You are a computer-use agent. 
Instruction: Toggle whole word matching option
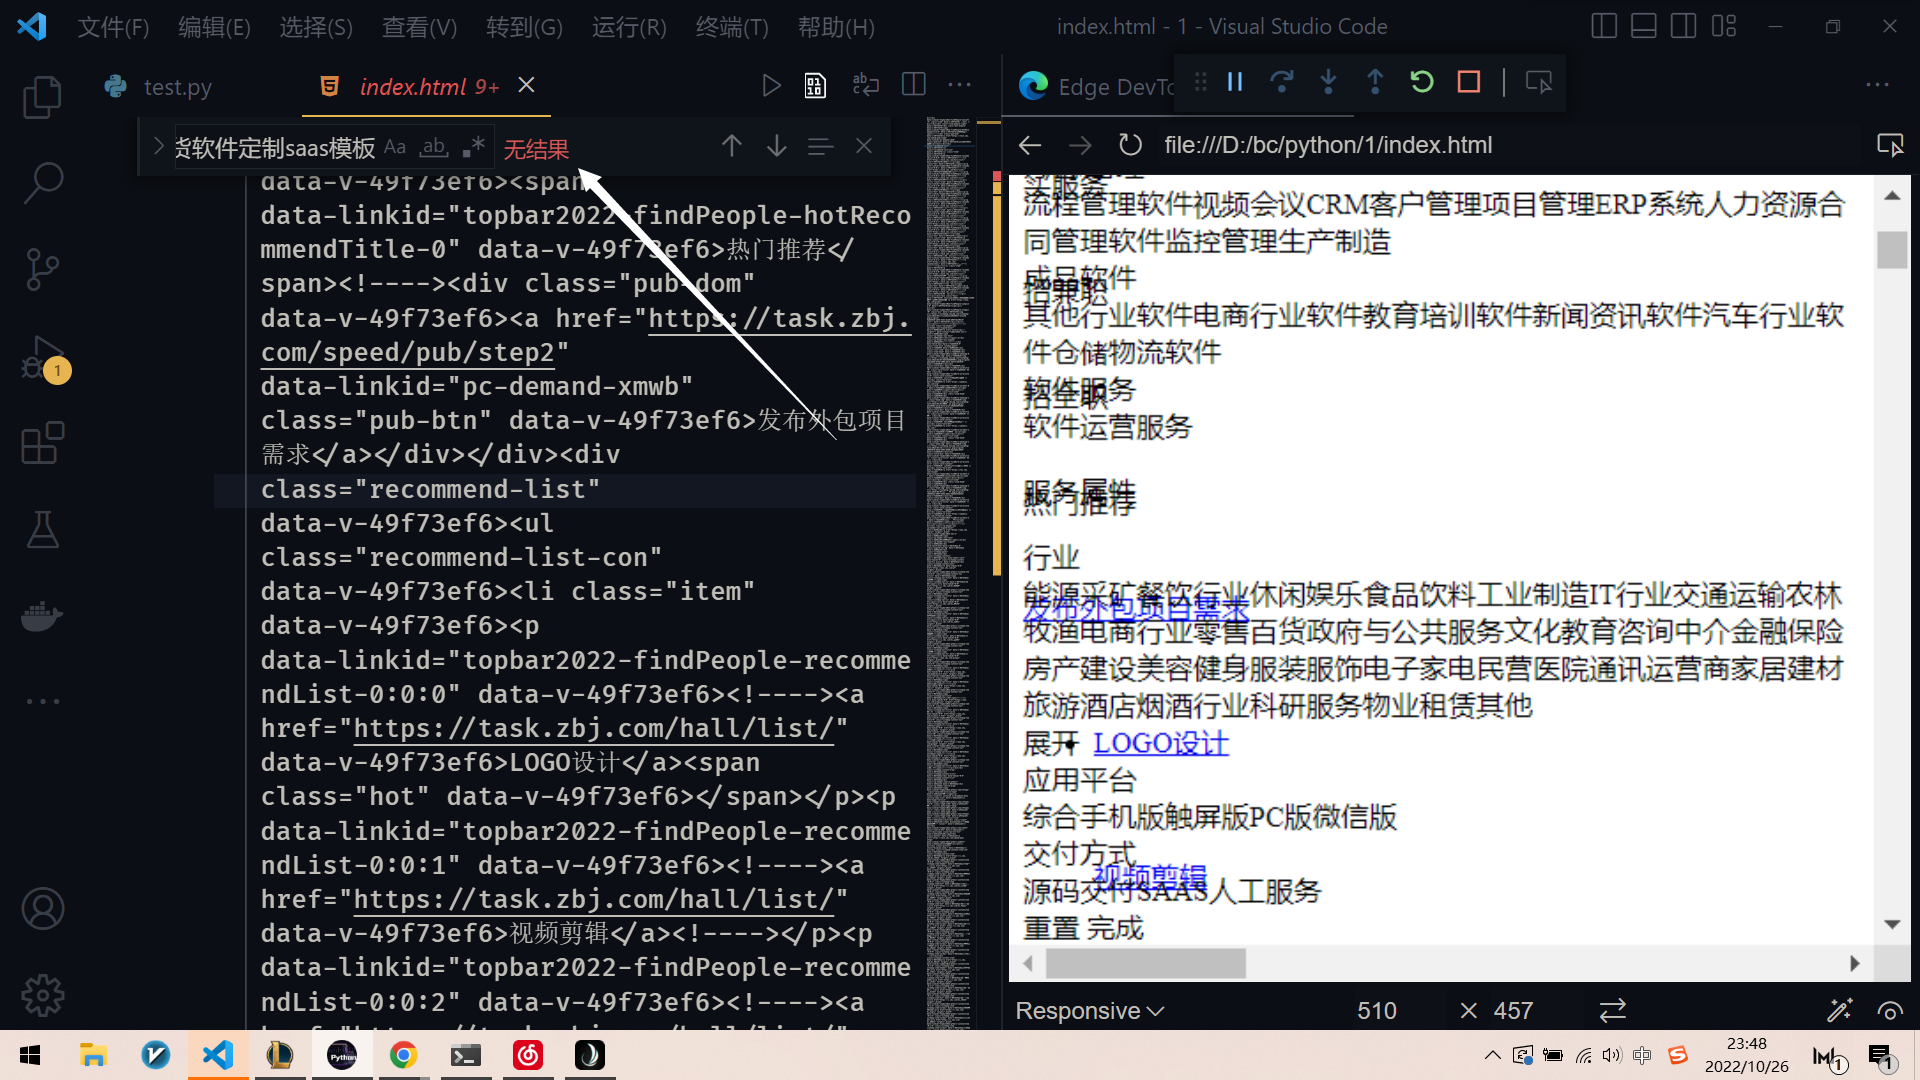click(434, 148)
